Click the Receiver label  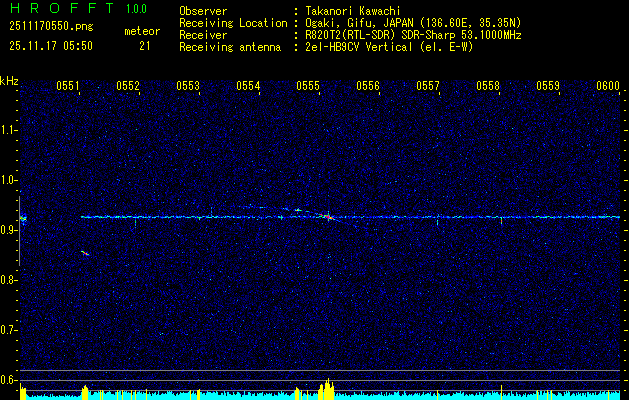(203, 35)
